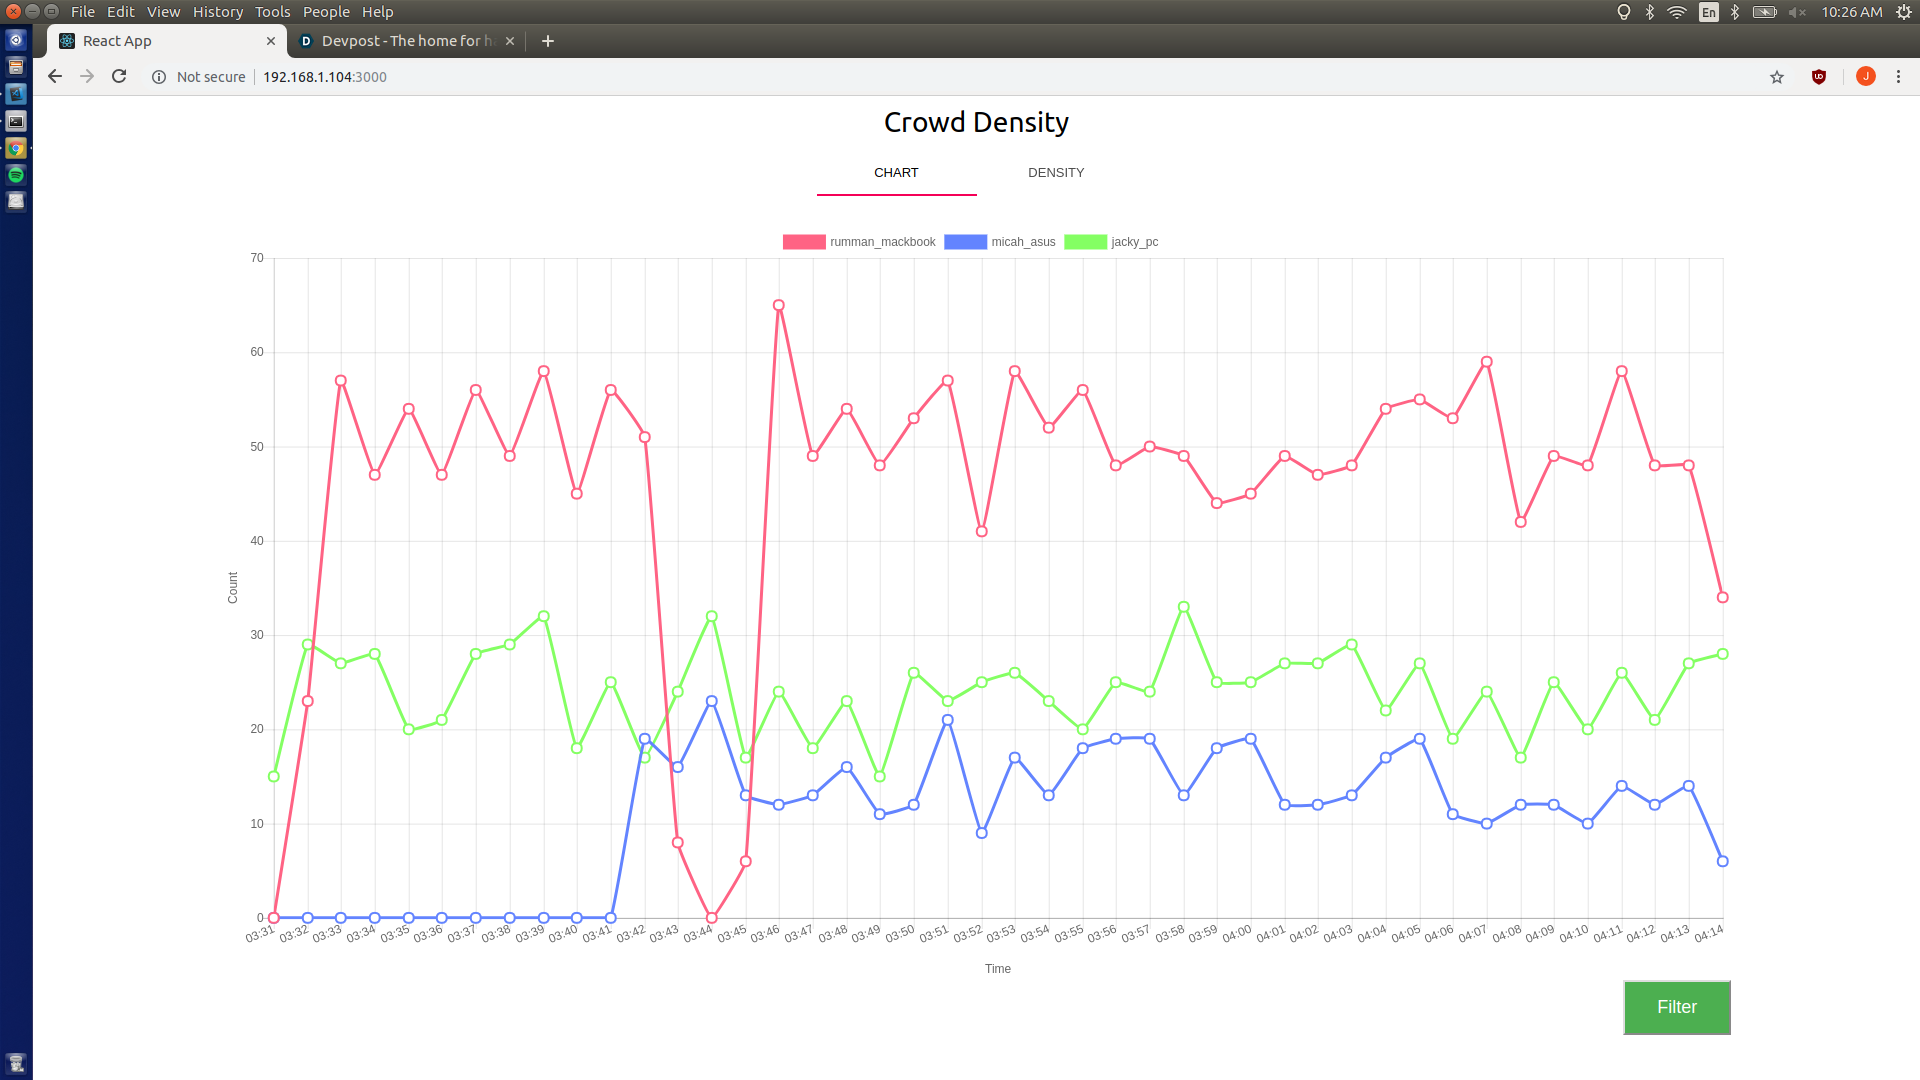
Task: Click site info Not secure icon
Action: tap(159, 77)
